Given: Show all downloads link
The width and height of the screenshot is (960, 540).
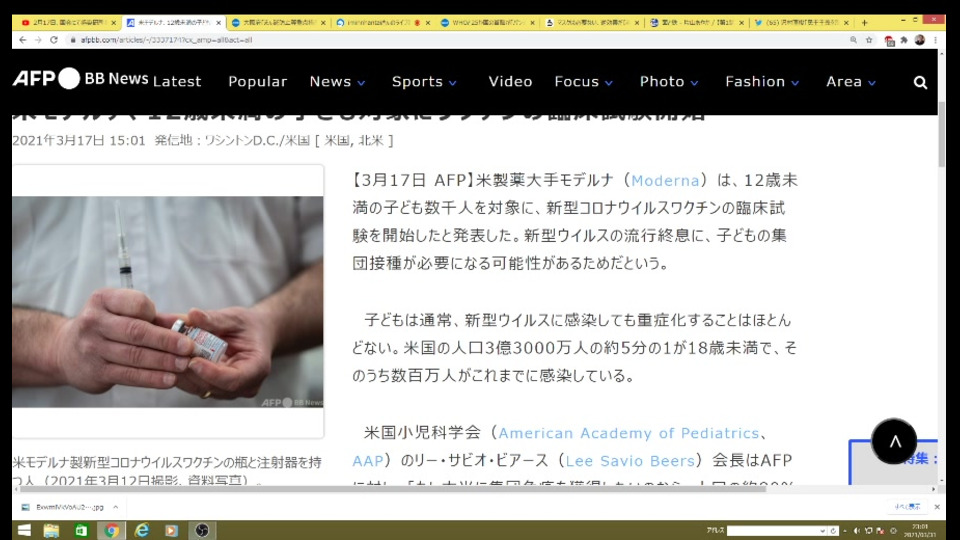Looking at the screenshot, I should (x=907, y=507).
